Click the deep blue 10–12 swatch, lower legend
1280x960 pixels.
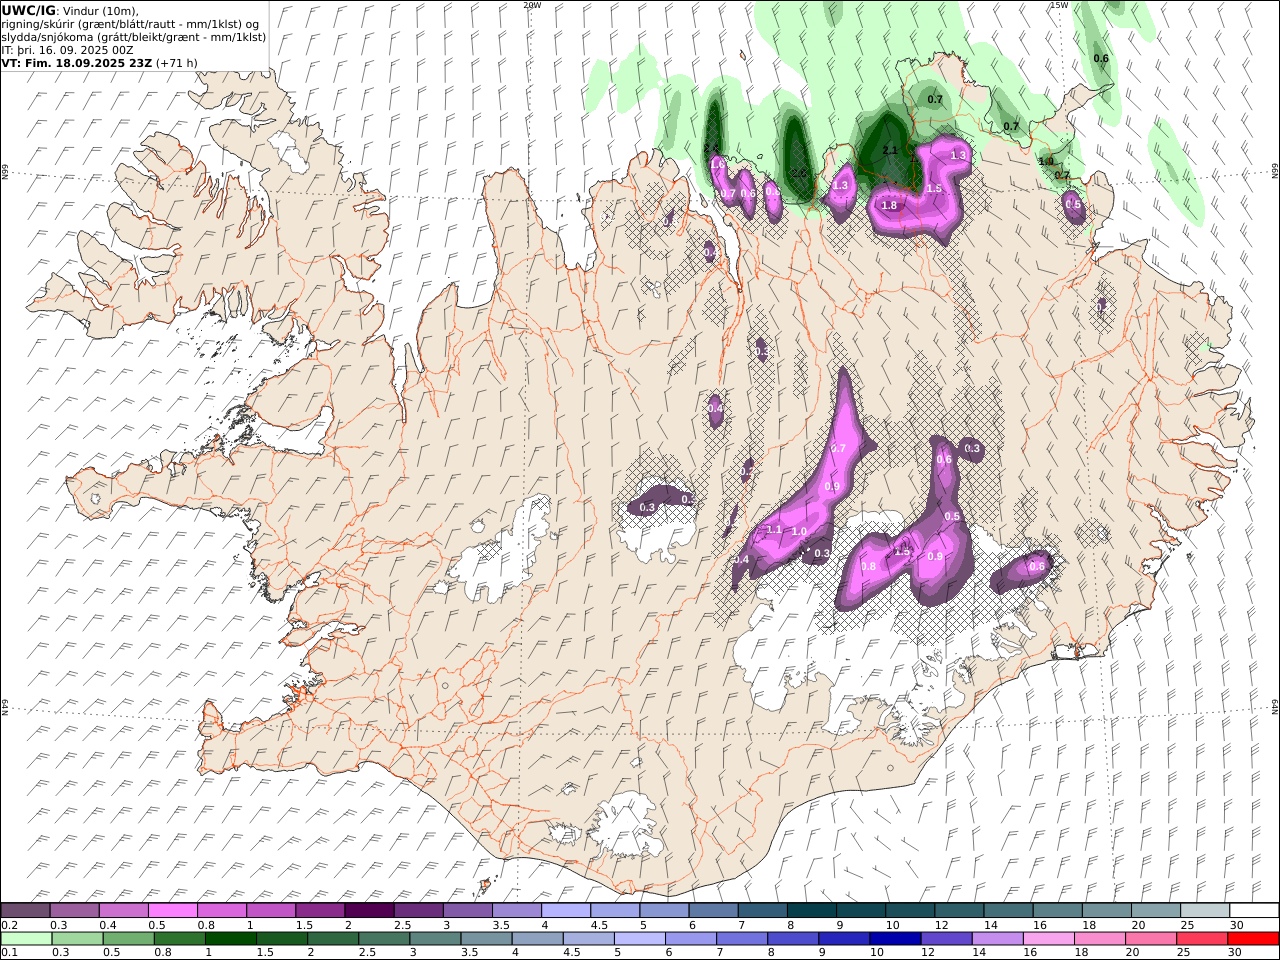[x=896, y=939]
